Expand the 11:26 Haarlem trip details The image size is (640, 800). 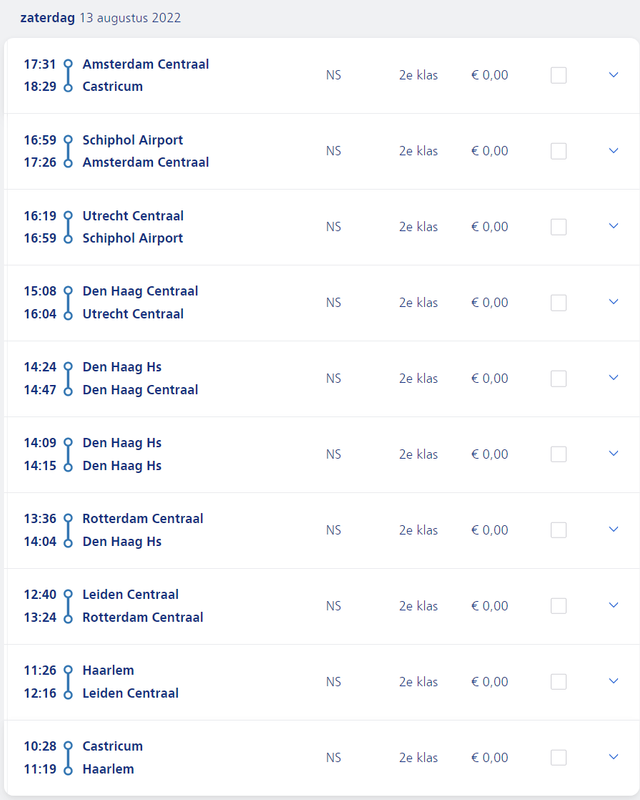[x=613, y=681]
